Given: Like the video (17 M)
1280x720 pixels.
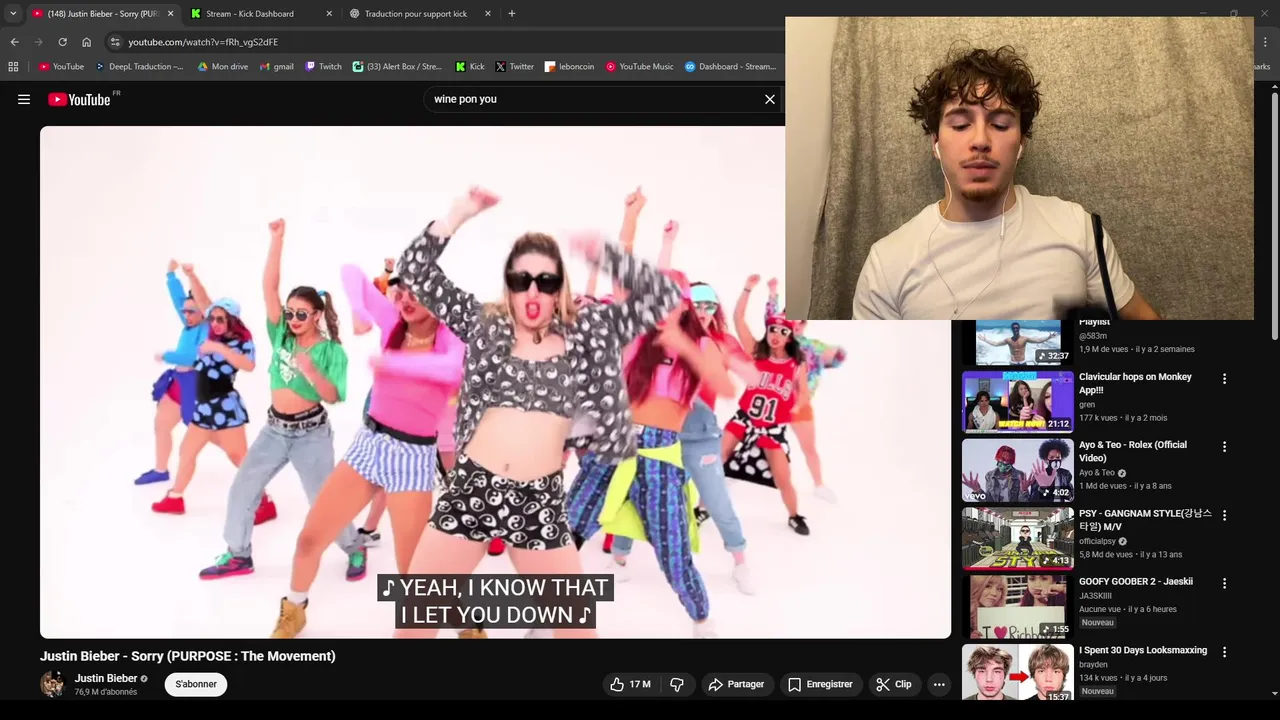Looking at the screenshot, I should click(631, 684).
